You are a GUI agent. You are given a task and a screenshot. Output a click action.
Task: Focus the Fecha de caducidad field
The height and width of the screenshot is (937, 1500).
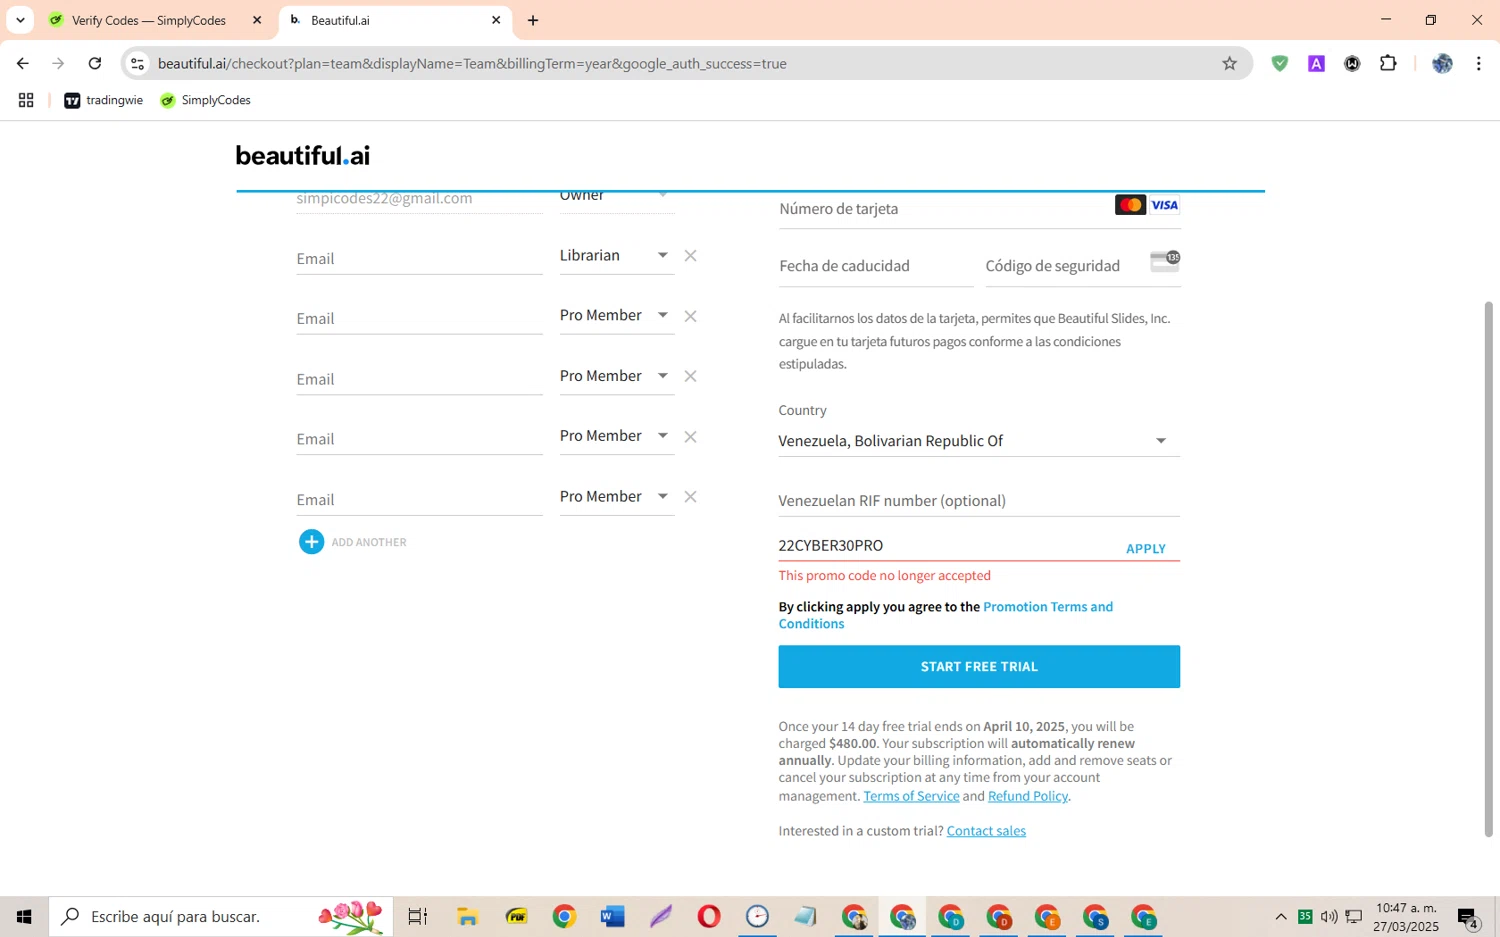(876, 266)
